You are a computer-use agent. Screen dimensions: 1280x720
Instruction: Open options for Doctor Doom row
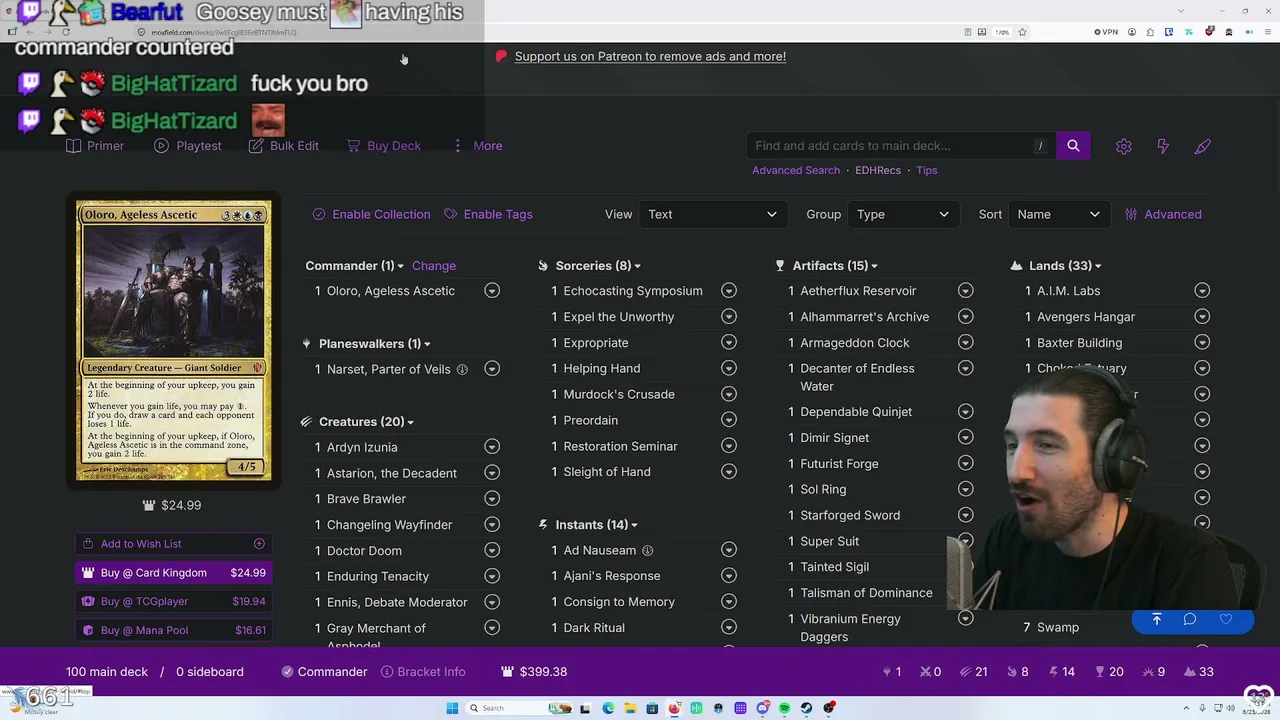(492, 551)
